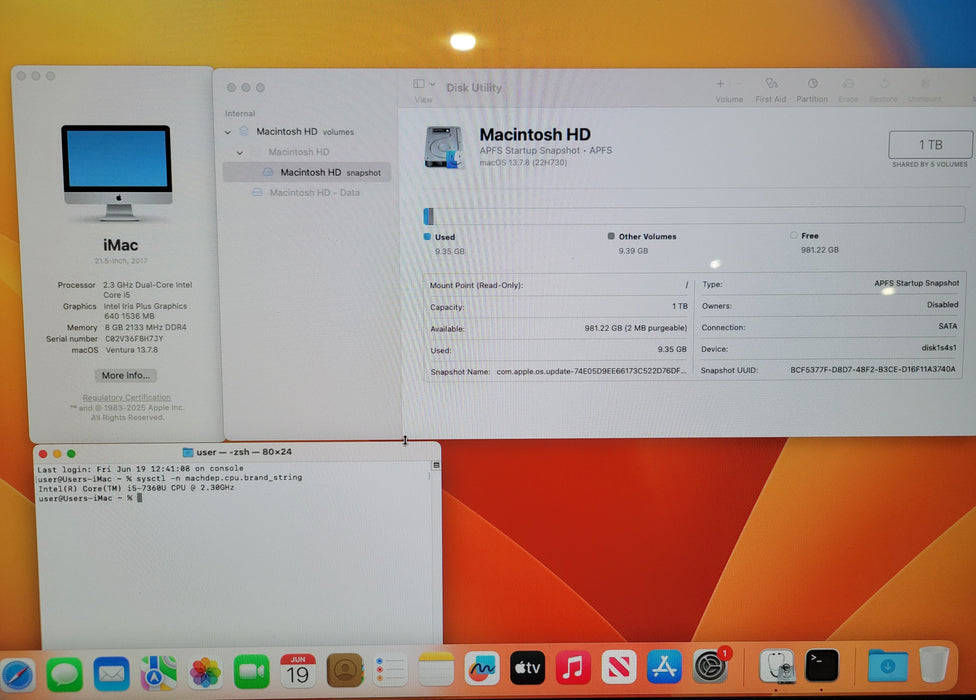Image resolution: width=976 pixels, height=700 pixels.
Task: Open Apple TV from the Dock
Action: [x=527, y=668]
